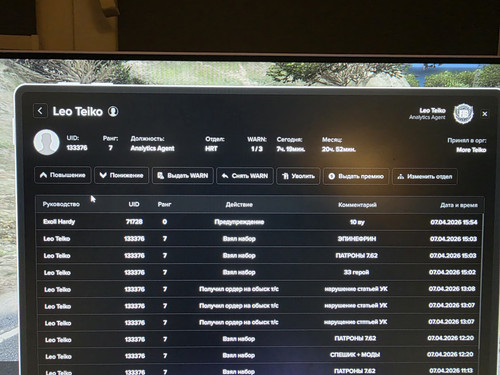This screenshot has width=500, height=375.
Task: Click the СПЕШИК + МОДЫ comment cell
Action: pos(355,355)
